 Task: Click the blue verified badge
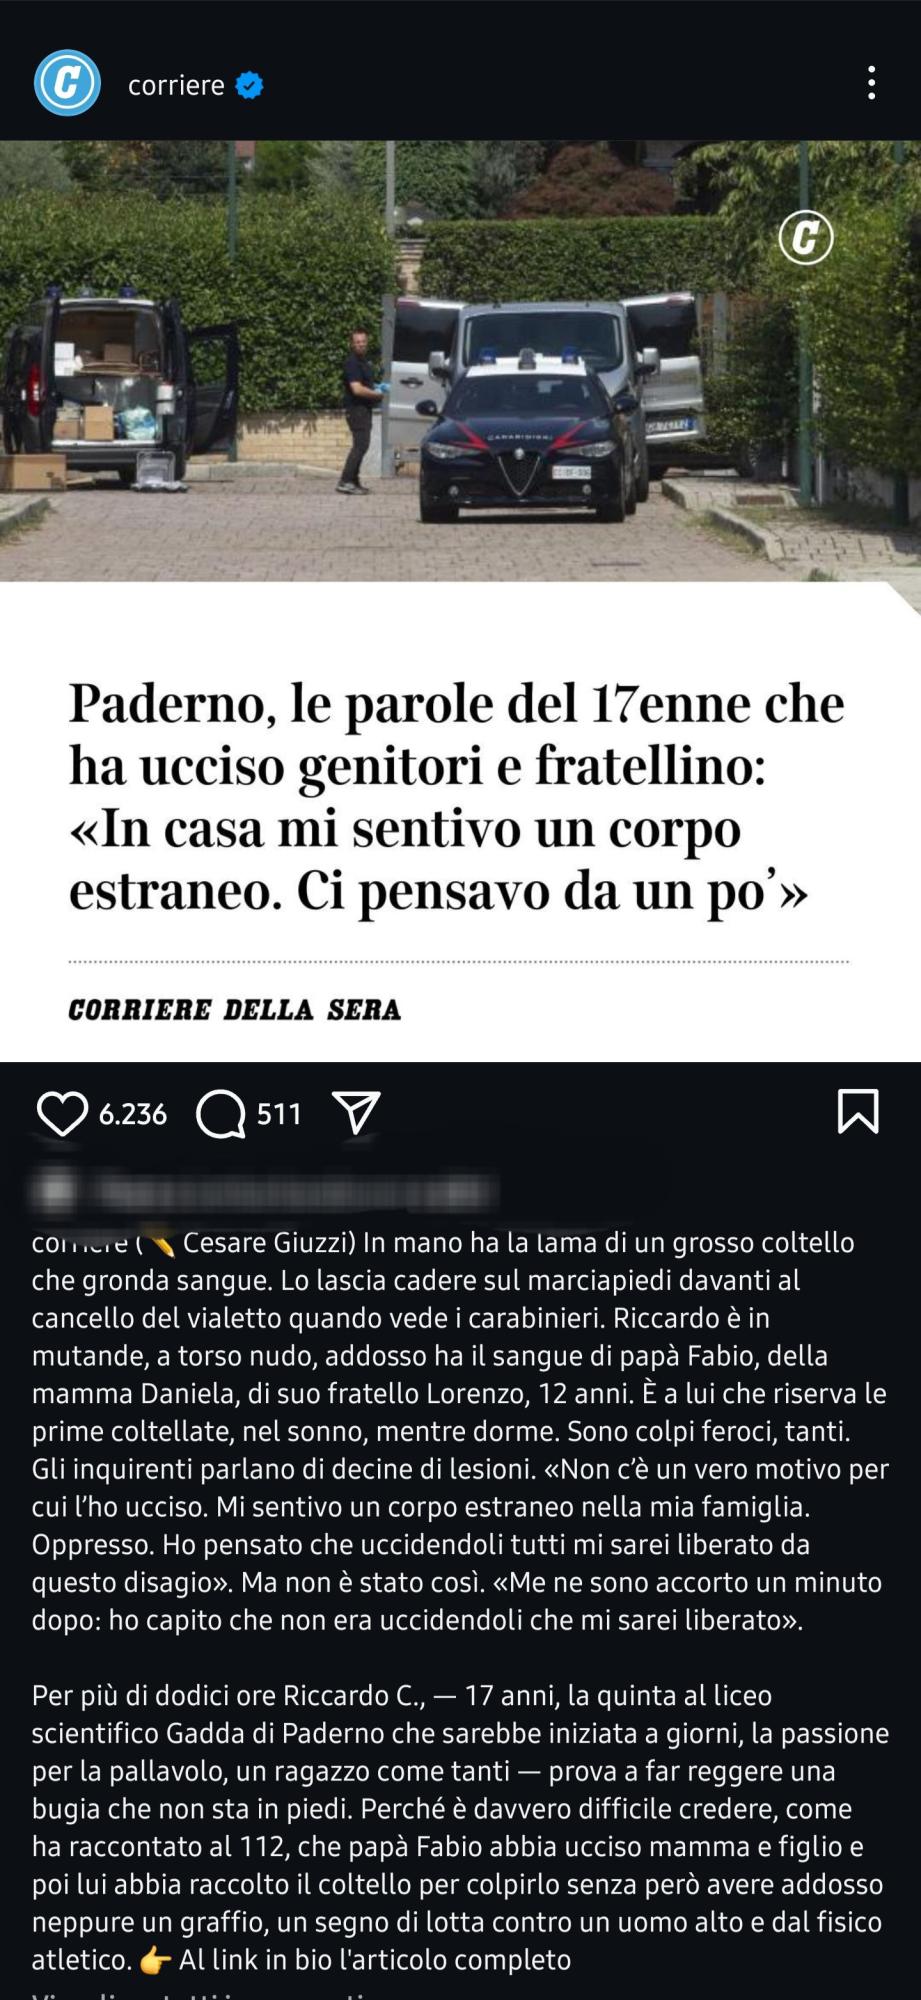coord(249,86)
